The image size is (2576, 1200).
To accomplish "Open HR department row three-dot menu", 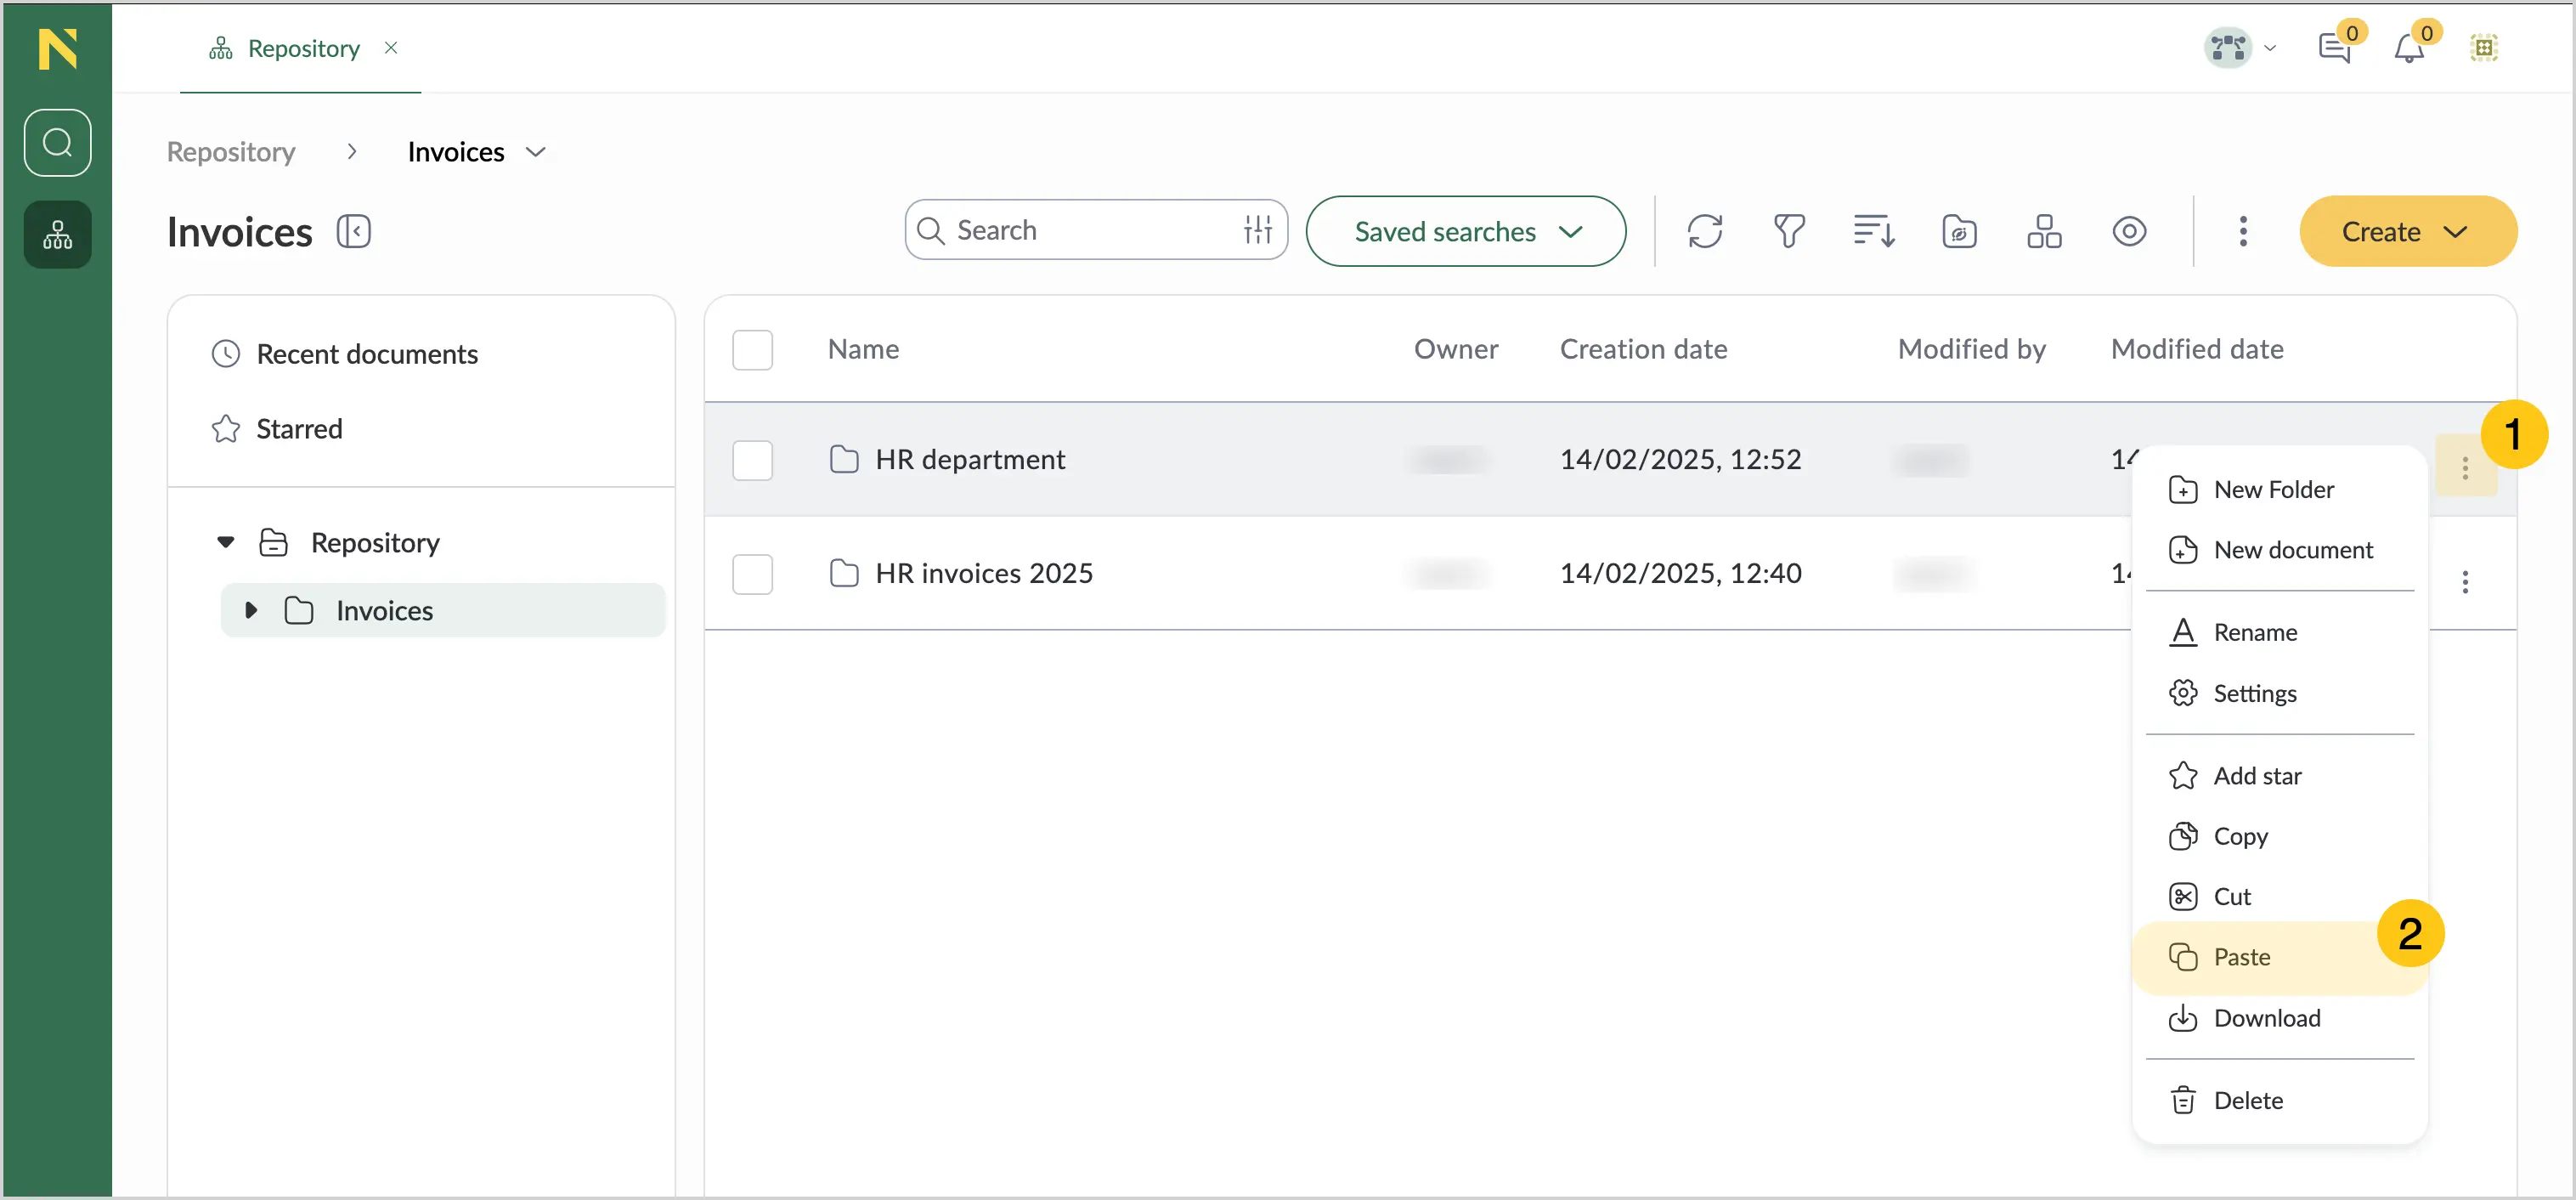I will click(x=2465, y=467).
